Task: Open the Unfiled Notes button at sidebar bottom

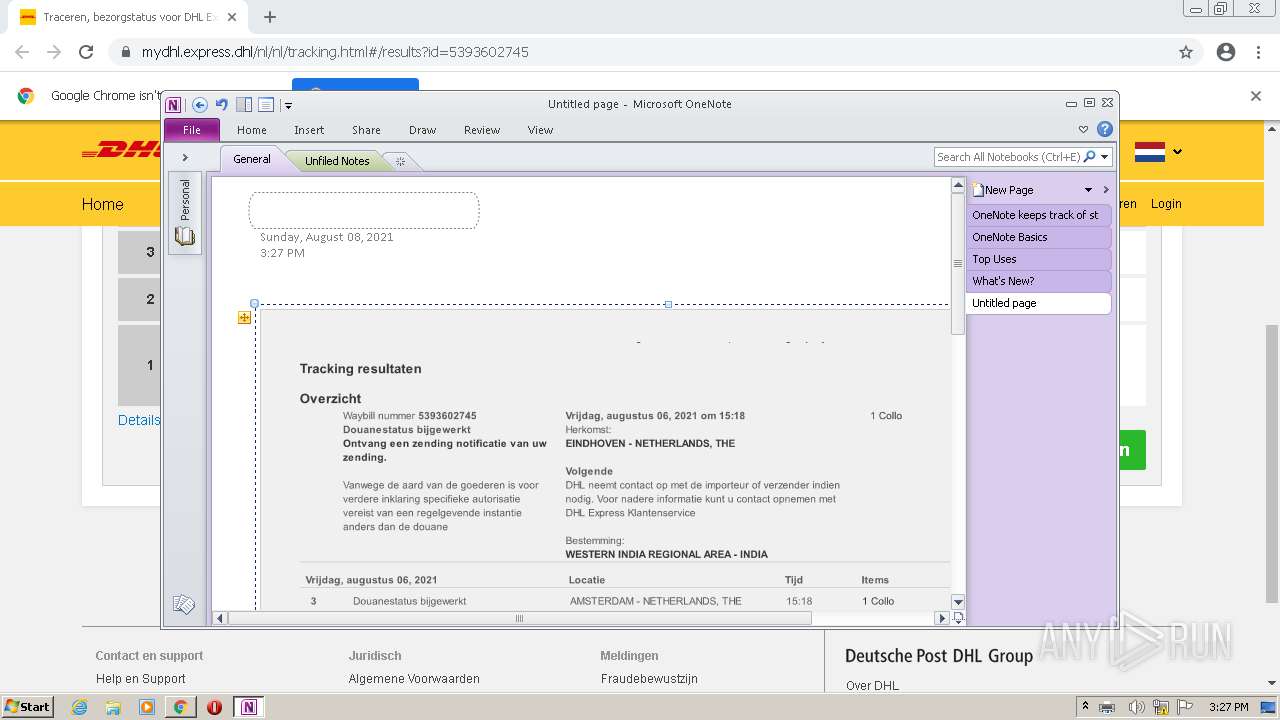Action: coord(184,604)
